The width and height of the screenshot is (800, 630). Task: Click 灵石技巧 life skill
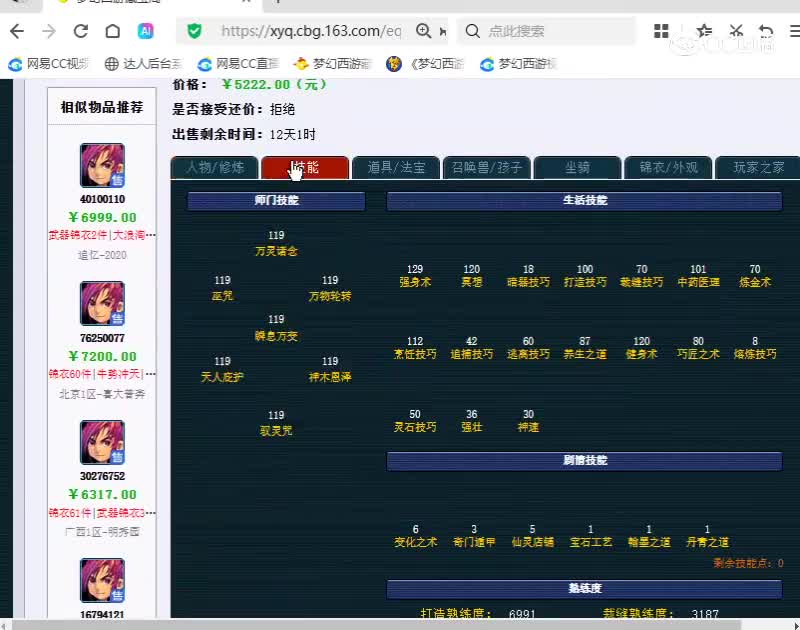(x=415, y=426)
